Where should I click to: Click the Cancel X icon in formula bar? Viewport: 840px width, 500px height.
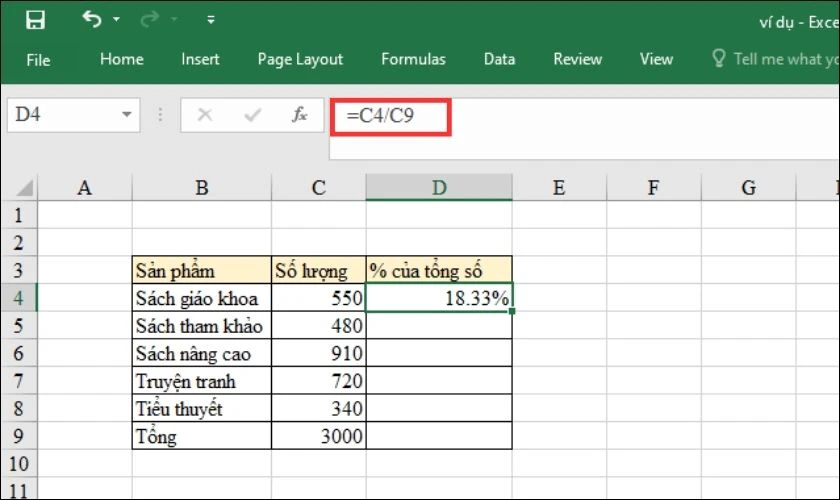(205, 115)
